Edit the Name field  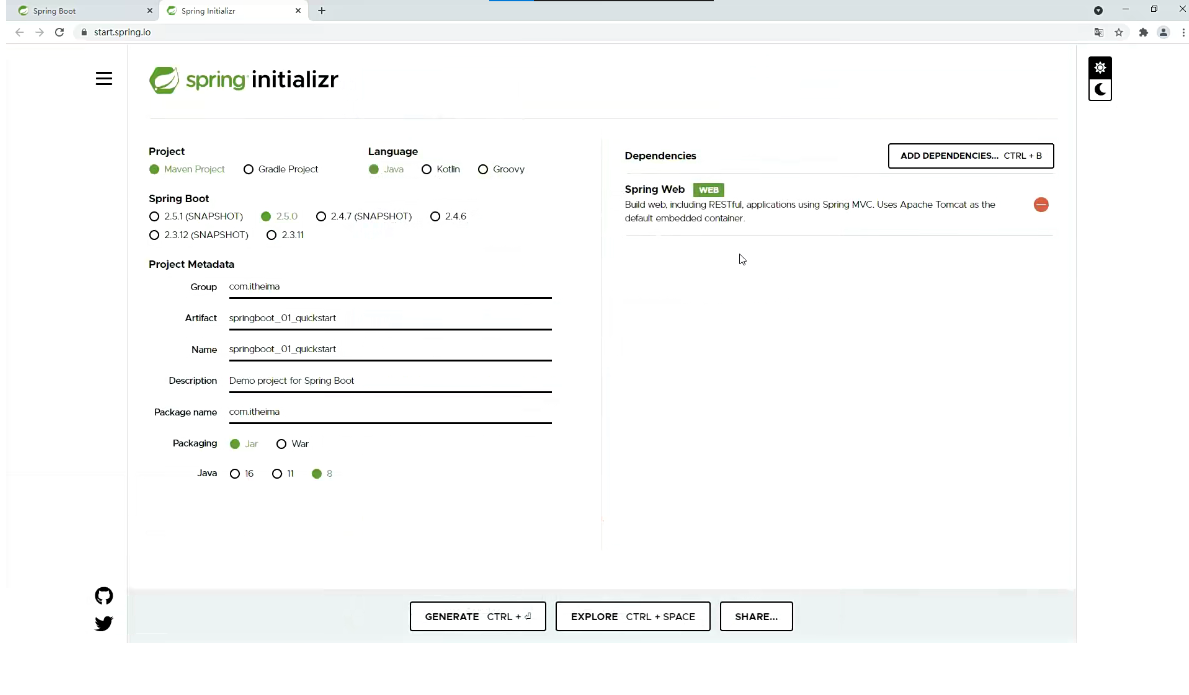(391, 349)
